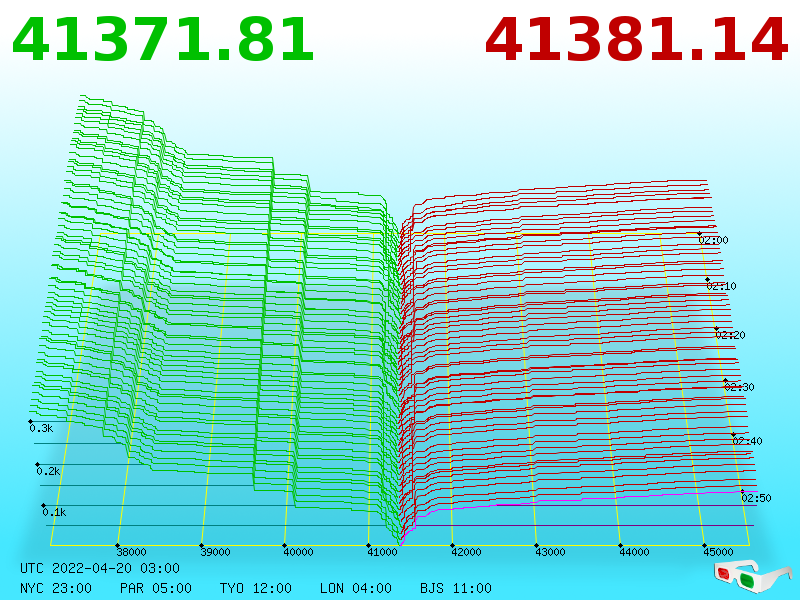Screen dimensions: 800x600
Task: Select the 43000 price axis label
Action: [x=550, y=552]
